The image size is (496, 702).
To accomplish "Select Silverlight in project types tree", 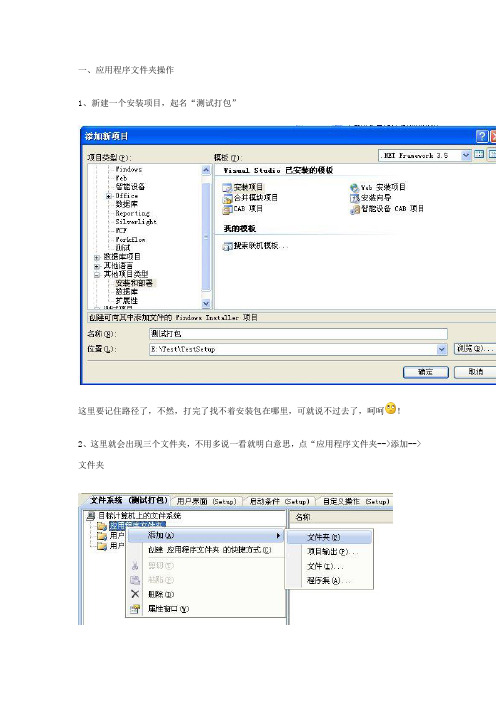I will [x=136, y=222].
